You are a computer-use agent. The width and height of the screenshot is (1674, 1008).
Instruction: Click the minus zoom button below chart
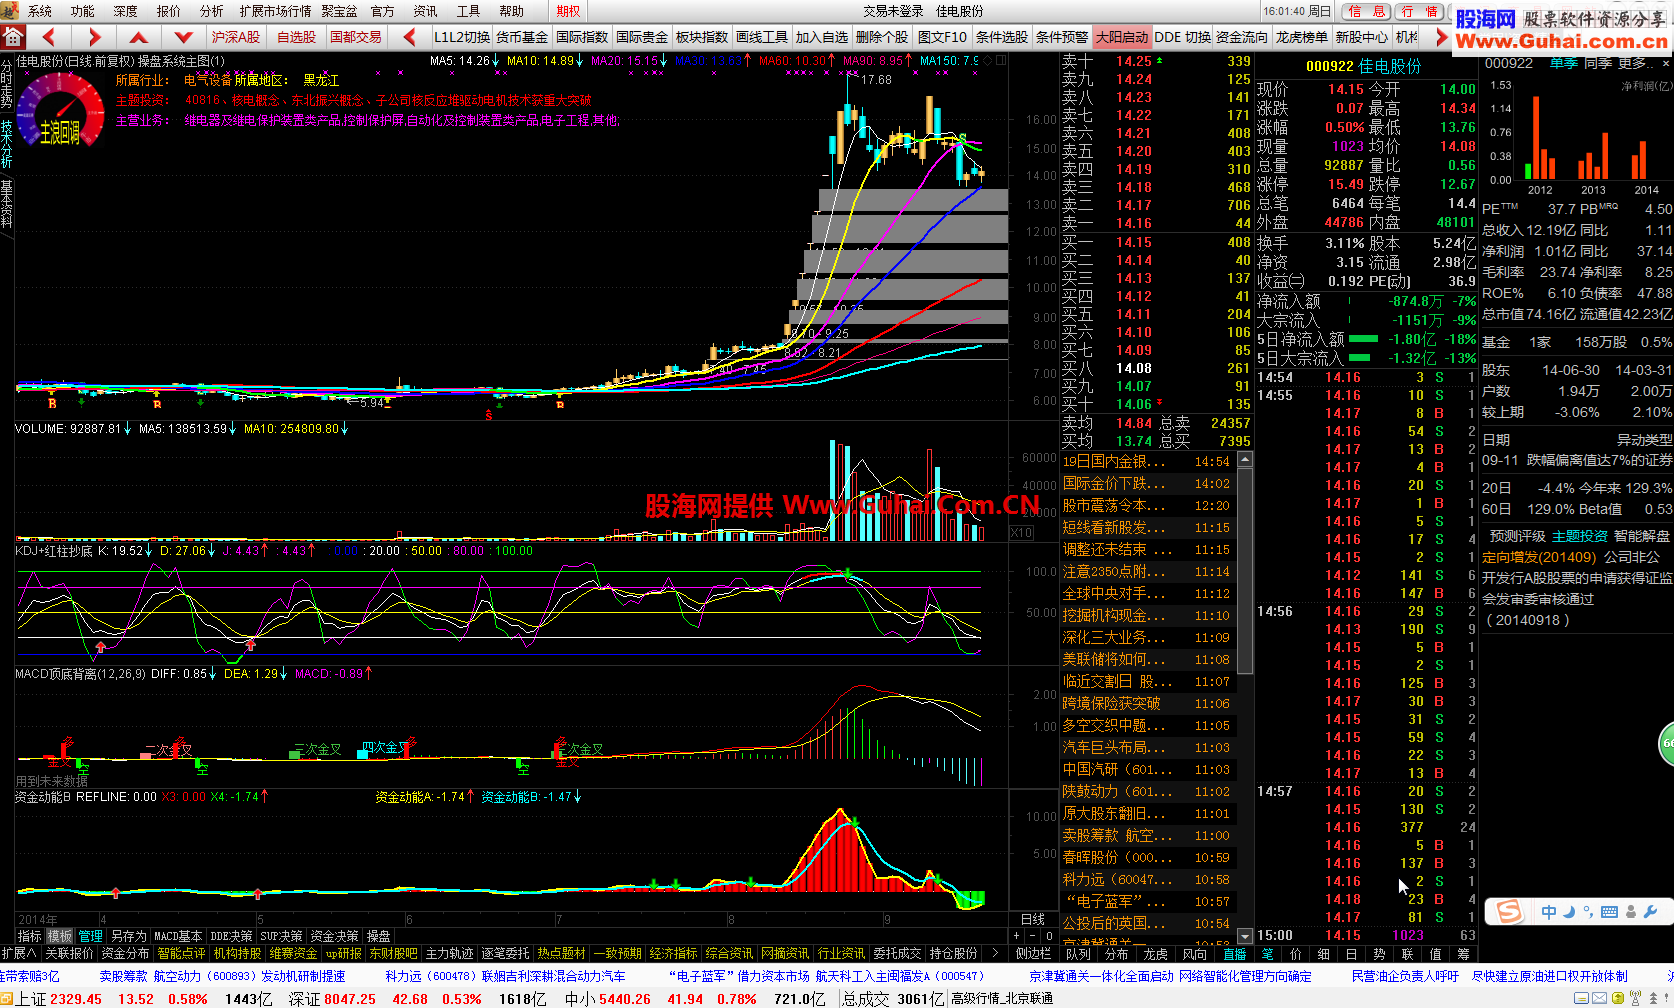[1034, 936]
